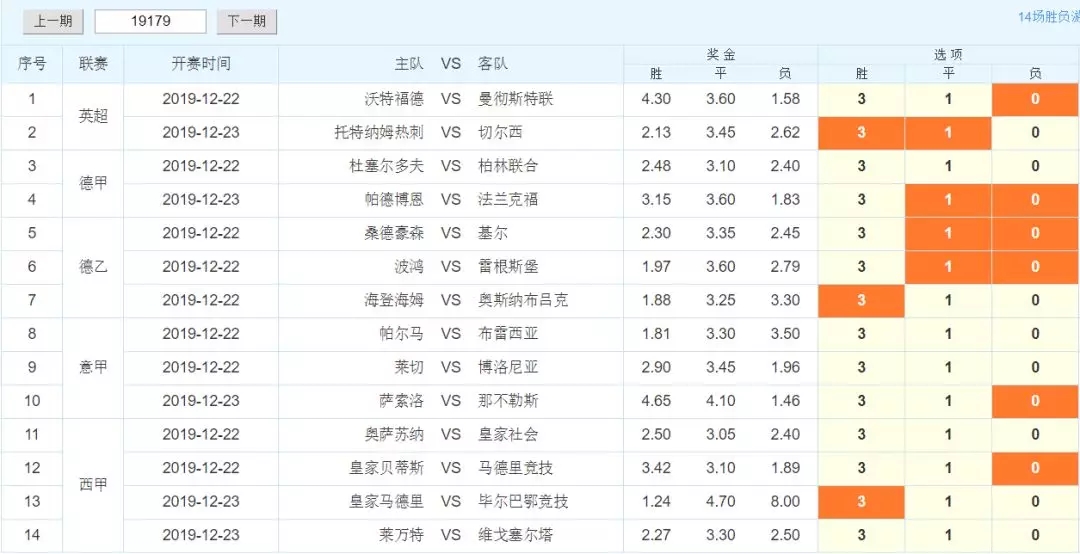Image resolution: width=1080 pixels, height=554 pixels.
Task: Select loss option 0 for 托特纳姆热刺 match
Action: point(1035,132)
